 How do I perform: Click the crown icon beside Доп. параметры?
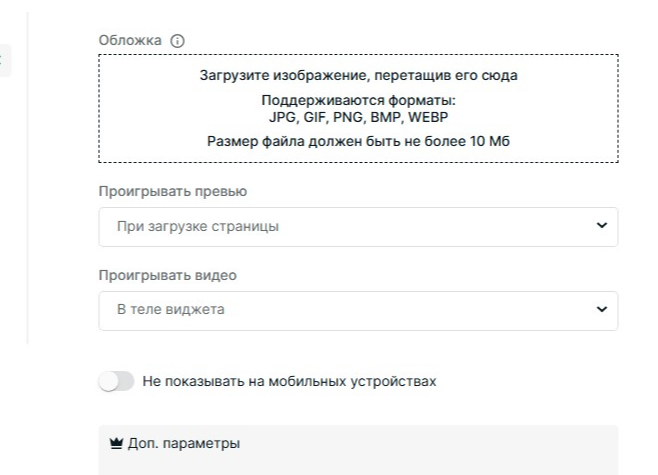click(x=116, y=442)
